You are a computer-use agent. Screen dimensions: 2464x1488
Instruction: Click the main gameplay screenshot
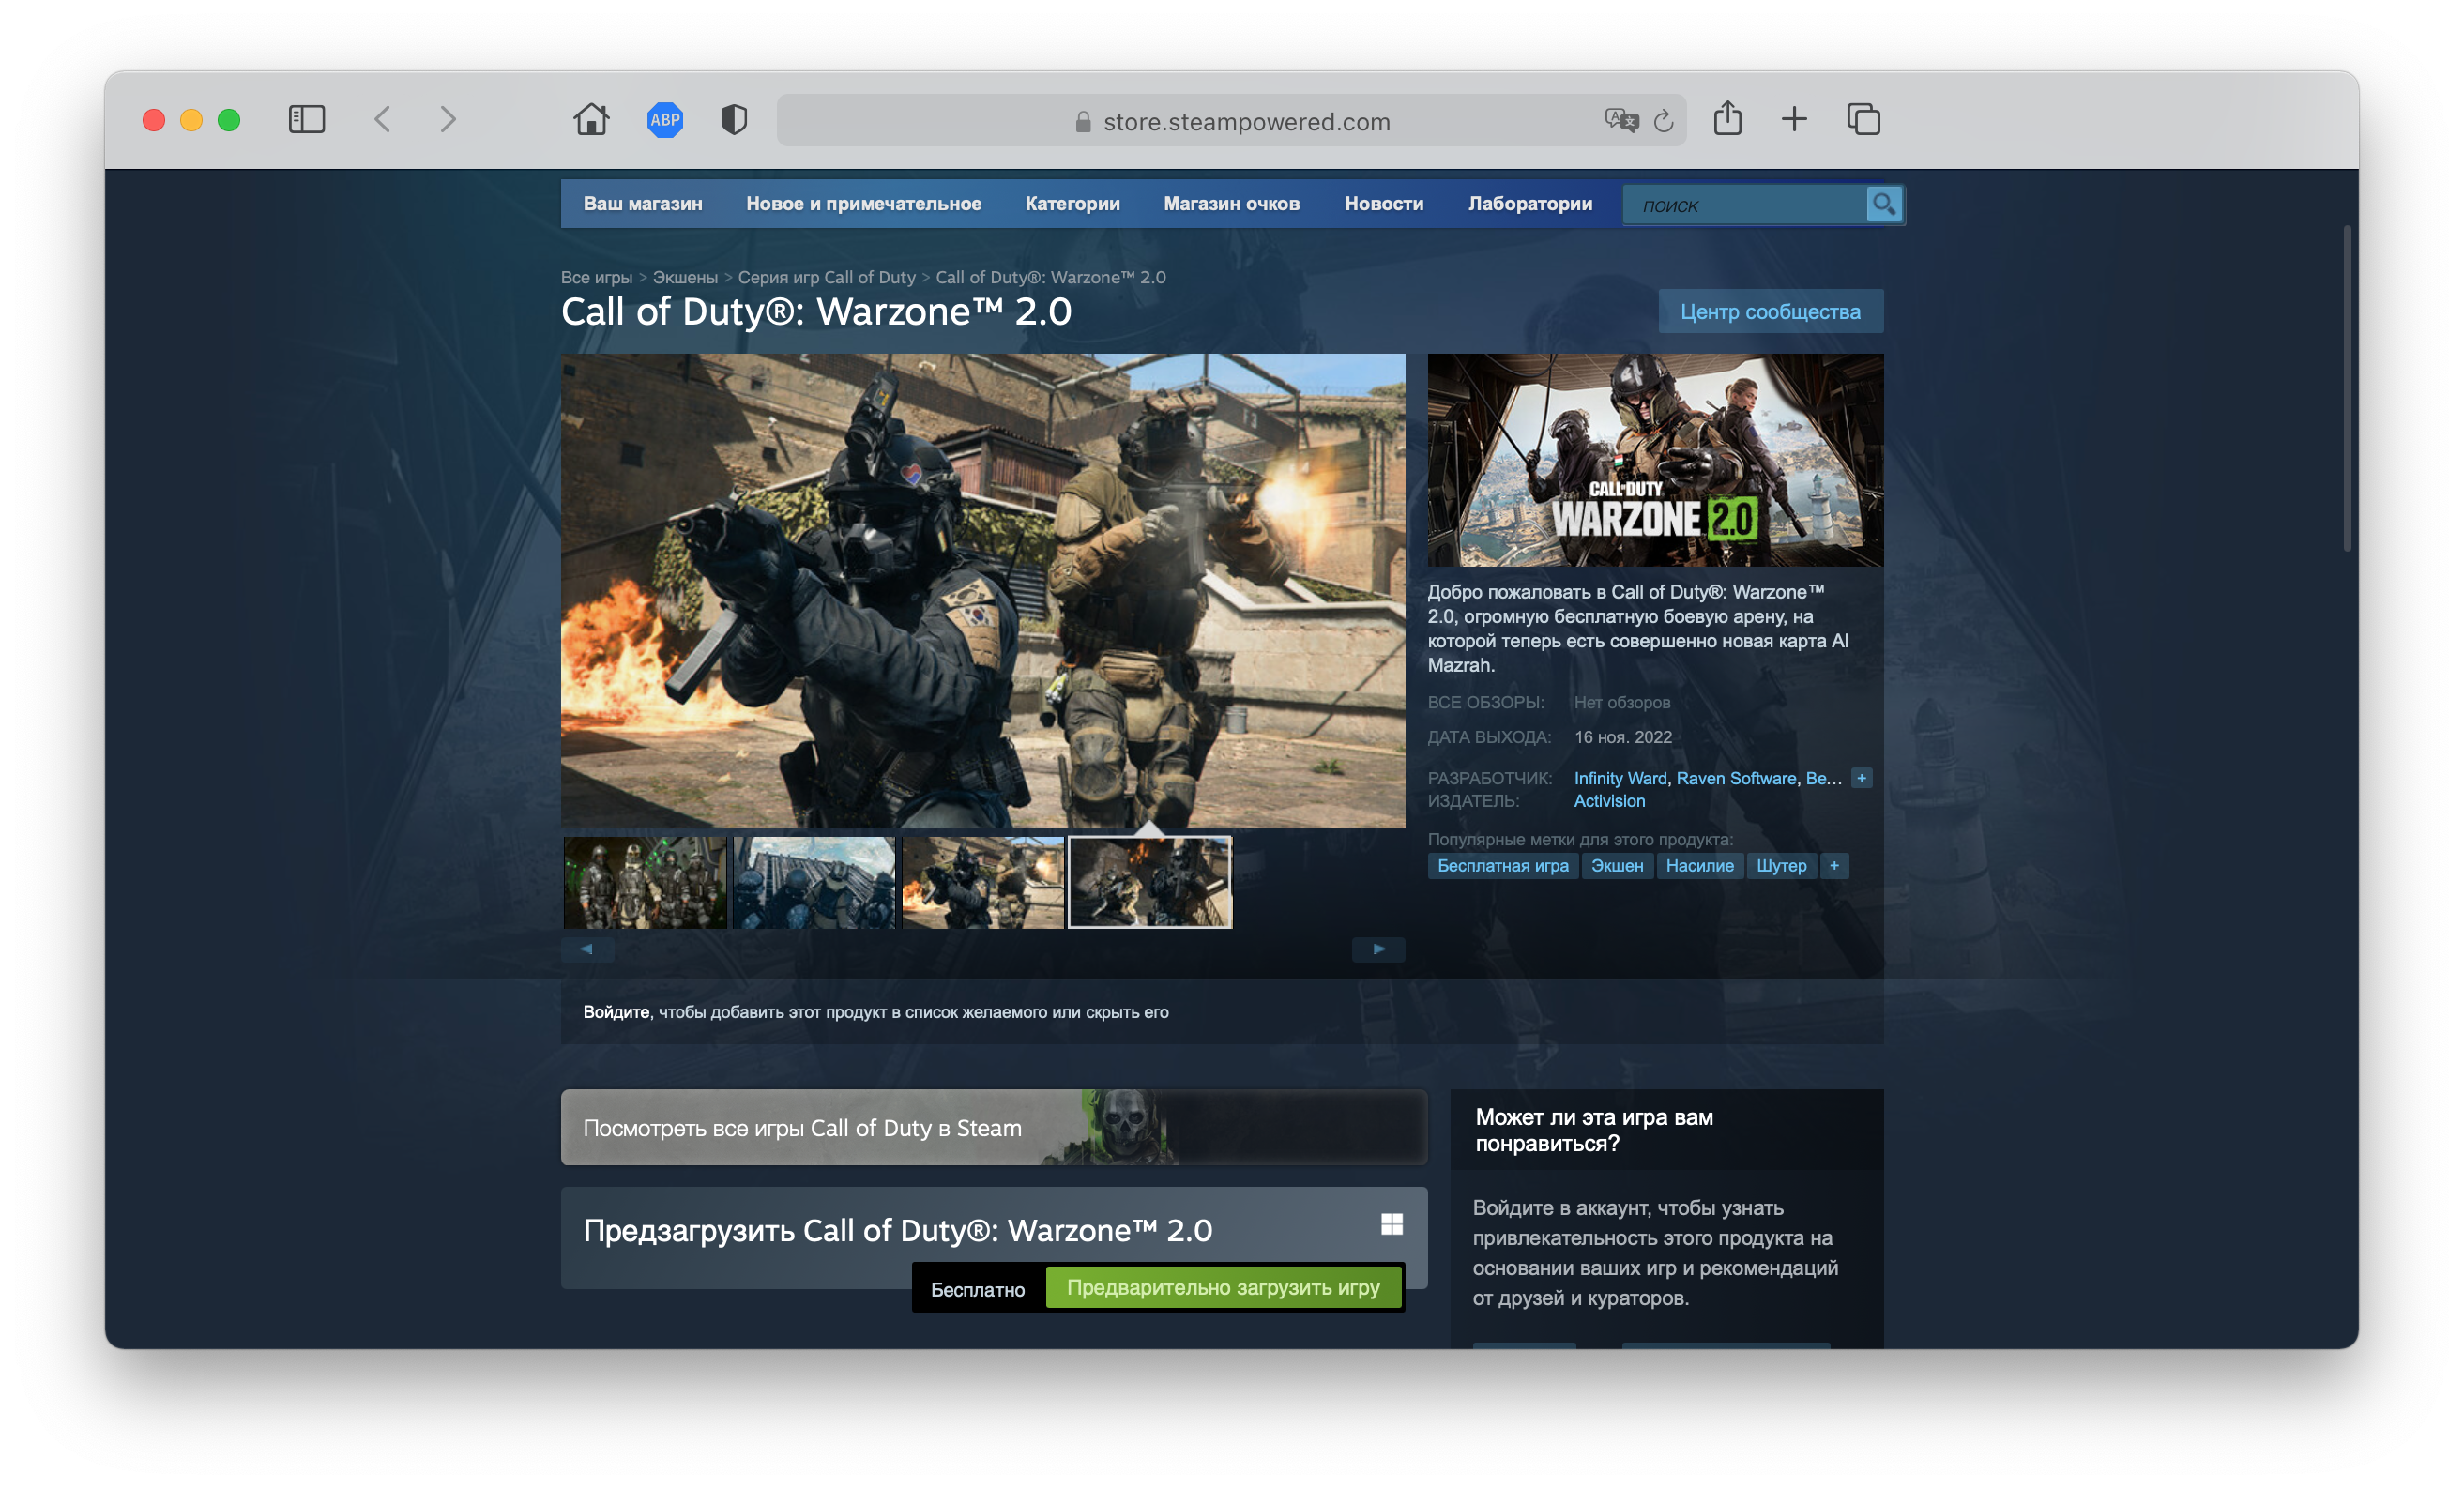983,590
